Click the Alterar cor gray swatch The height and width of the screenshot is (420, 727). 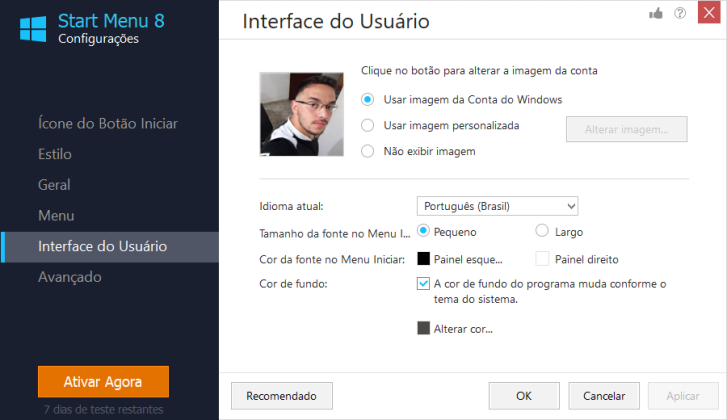pyautogui.click(x=423, y=328)
